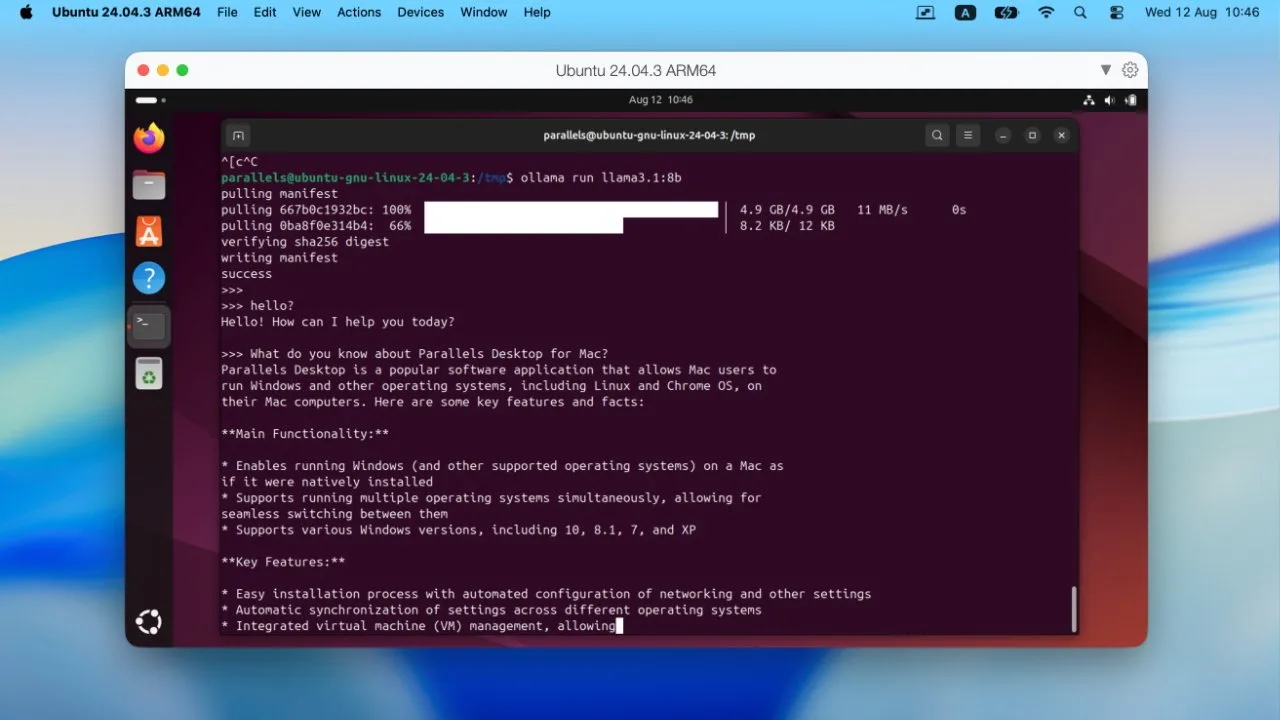
Task: Enter full screen for Parallels window
Action: 182,70
